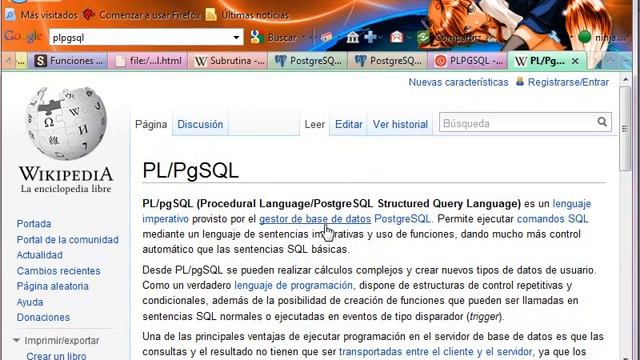Open Página aleatoria sidebar link

point(53,286)
